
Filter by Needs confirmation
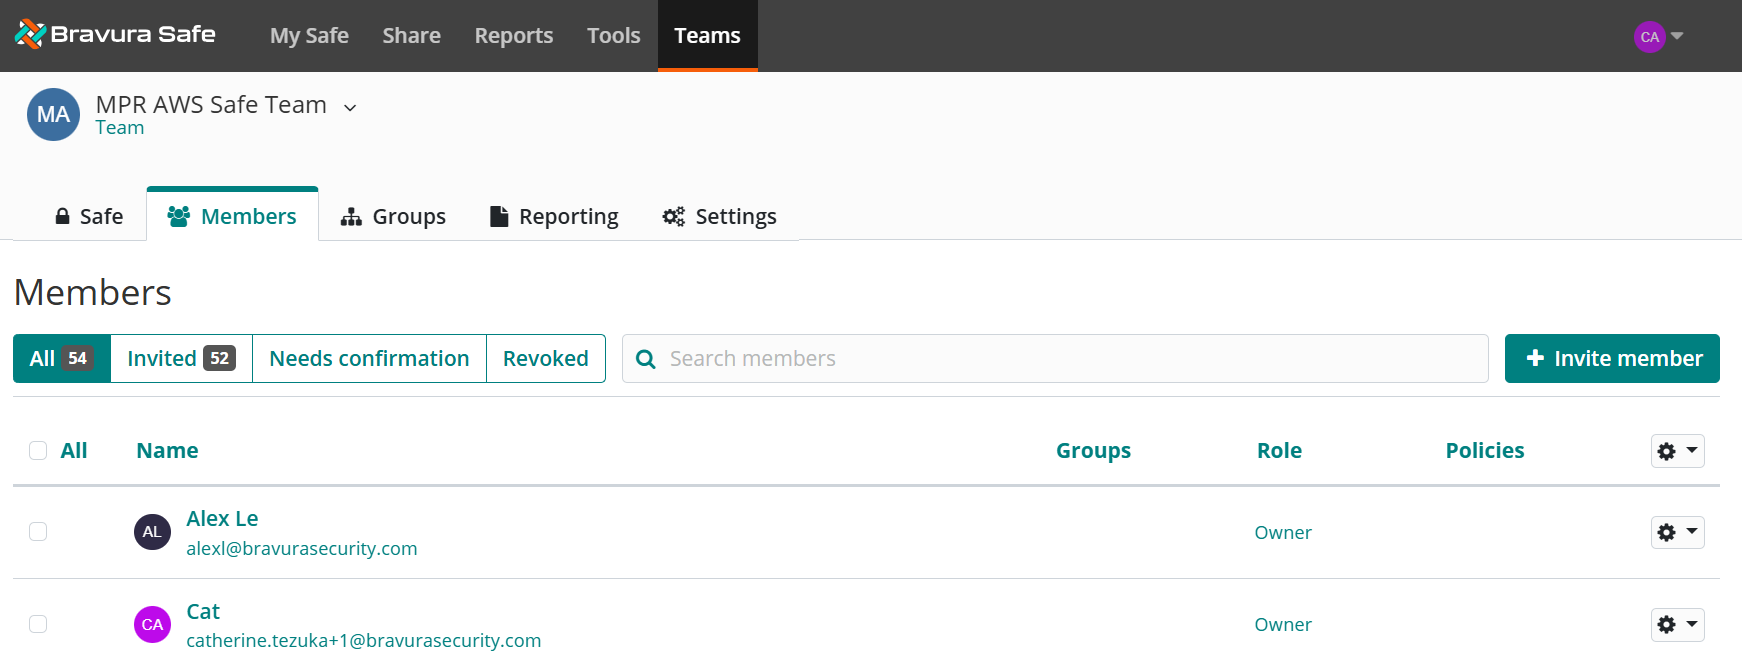(369, 358)
